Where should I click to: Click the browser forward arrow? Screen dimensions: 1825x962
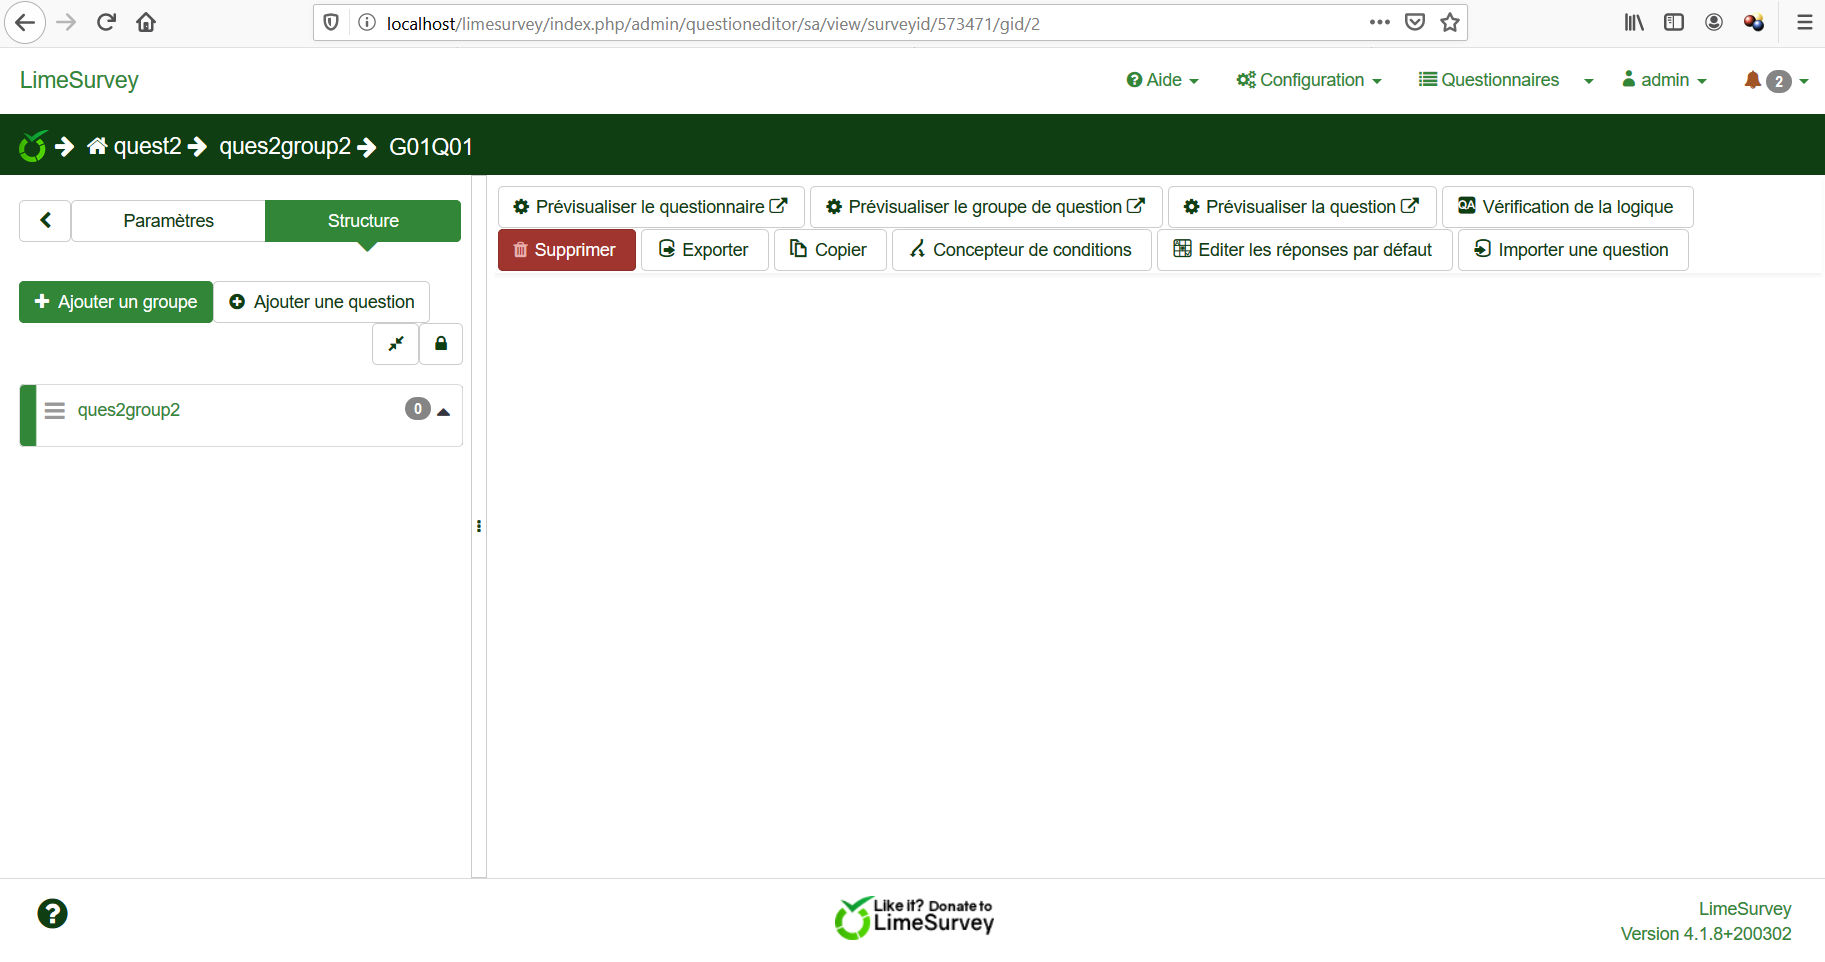pyautogui.click(x=66, y=22)
